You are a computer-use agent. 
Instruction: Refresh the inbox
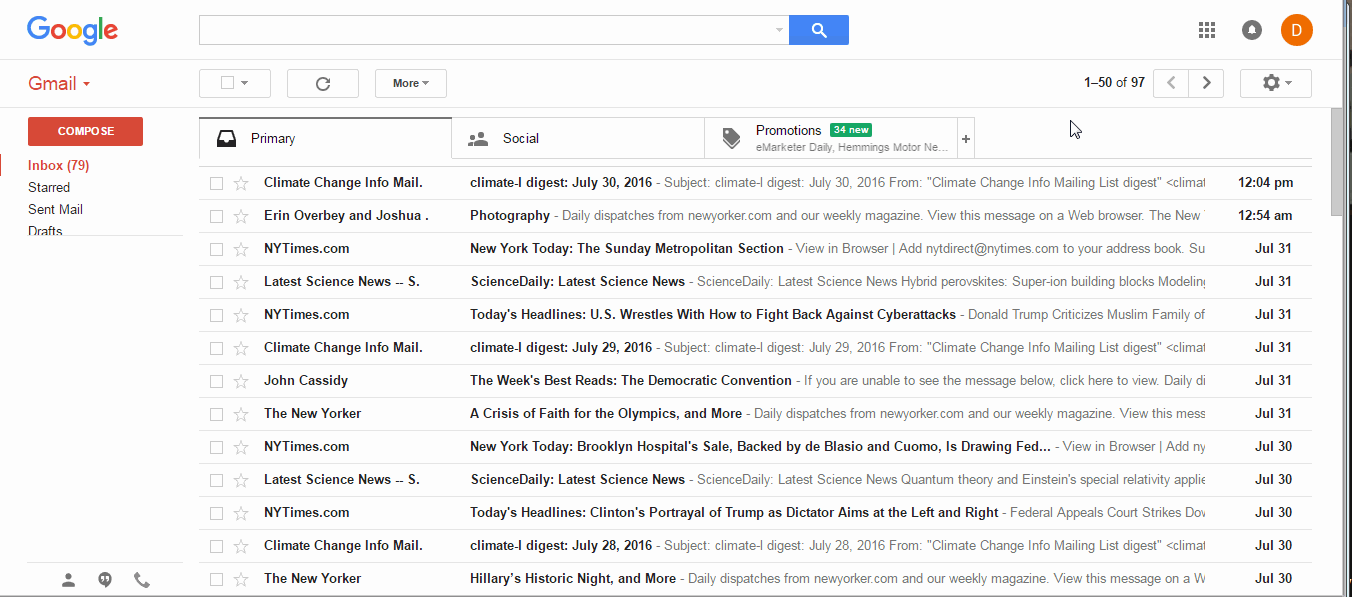(x=323, y=83)
